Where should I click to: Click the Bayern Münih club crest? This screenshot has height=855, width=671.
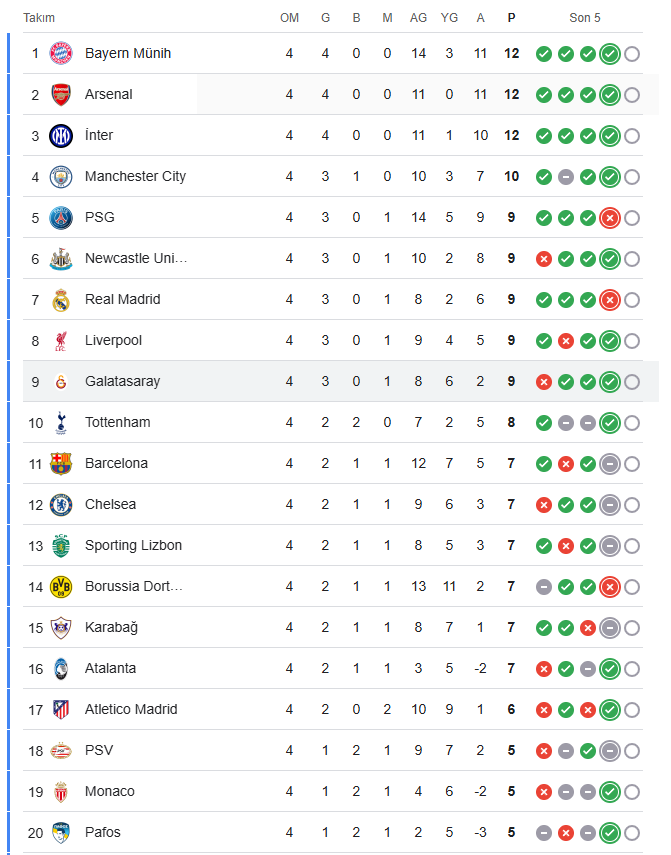(x=61, y=53)
